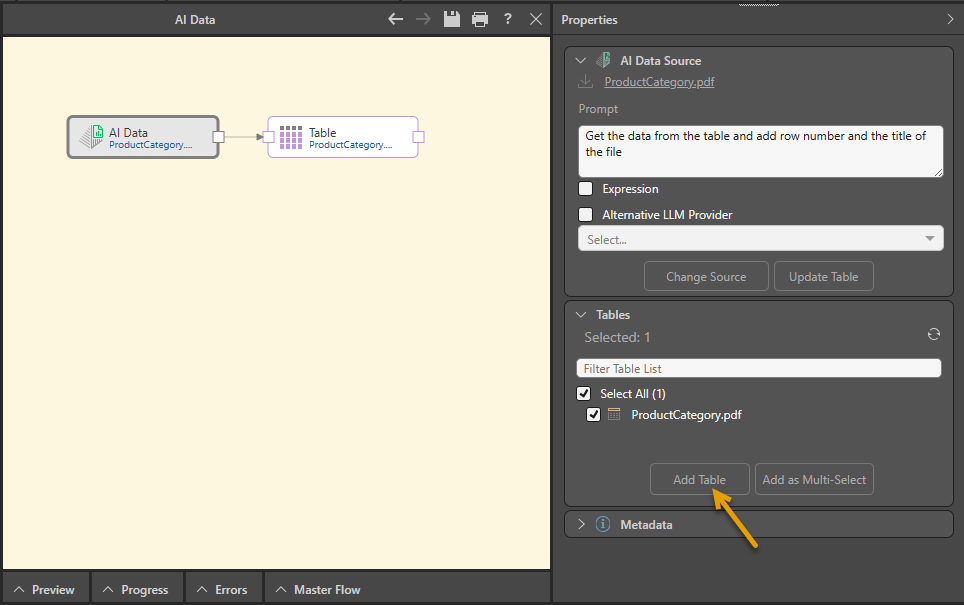The height and width of the screenshot is (605, 964).
Task: Click the refresh tables list icon
Action: 934,335
